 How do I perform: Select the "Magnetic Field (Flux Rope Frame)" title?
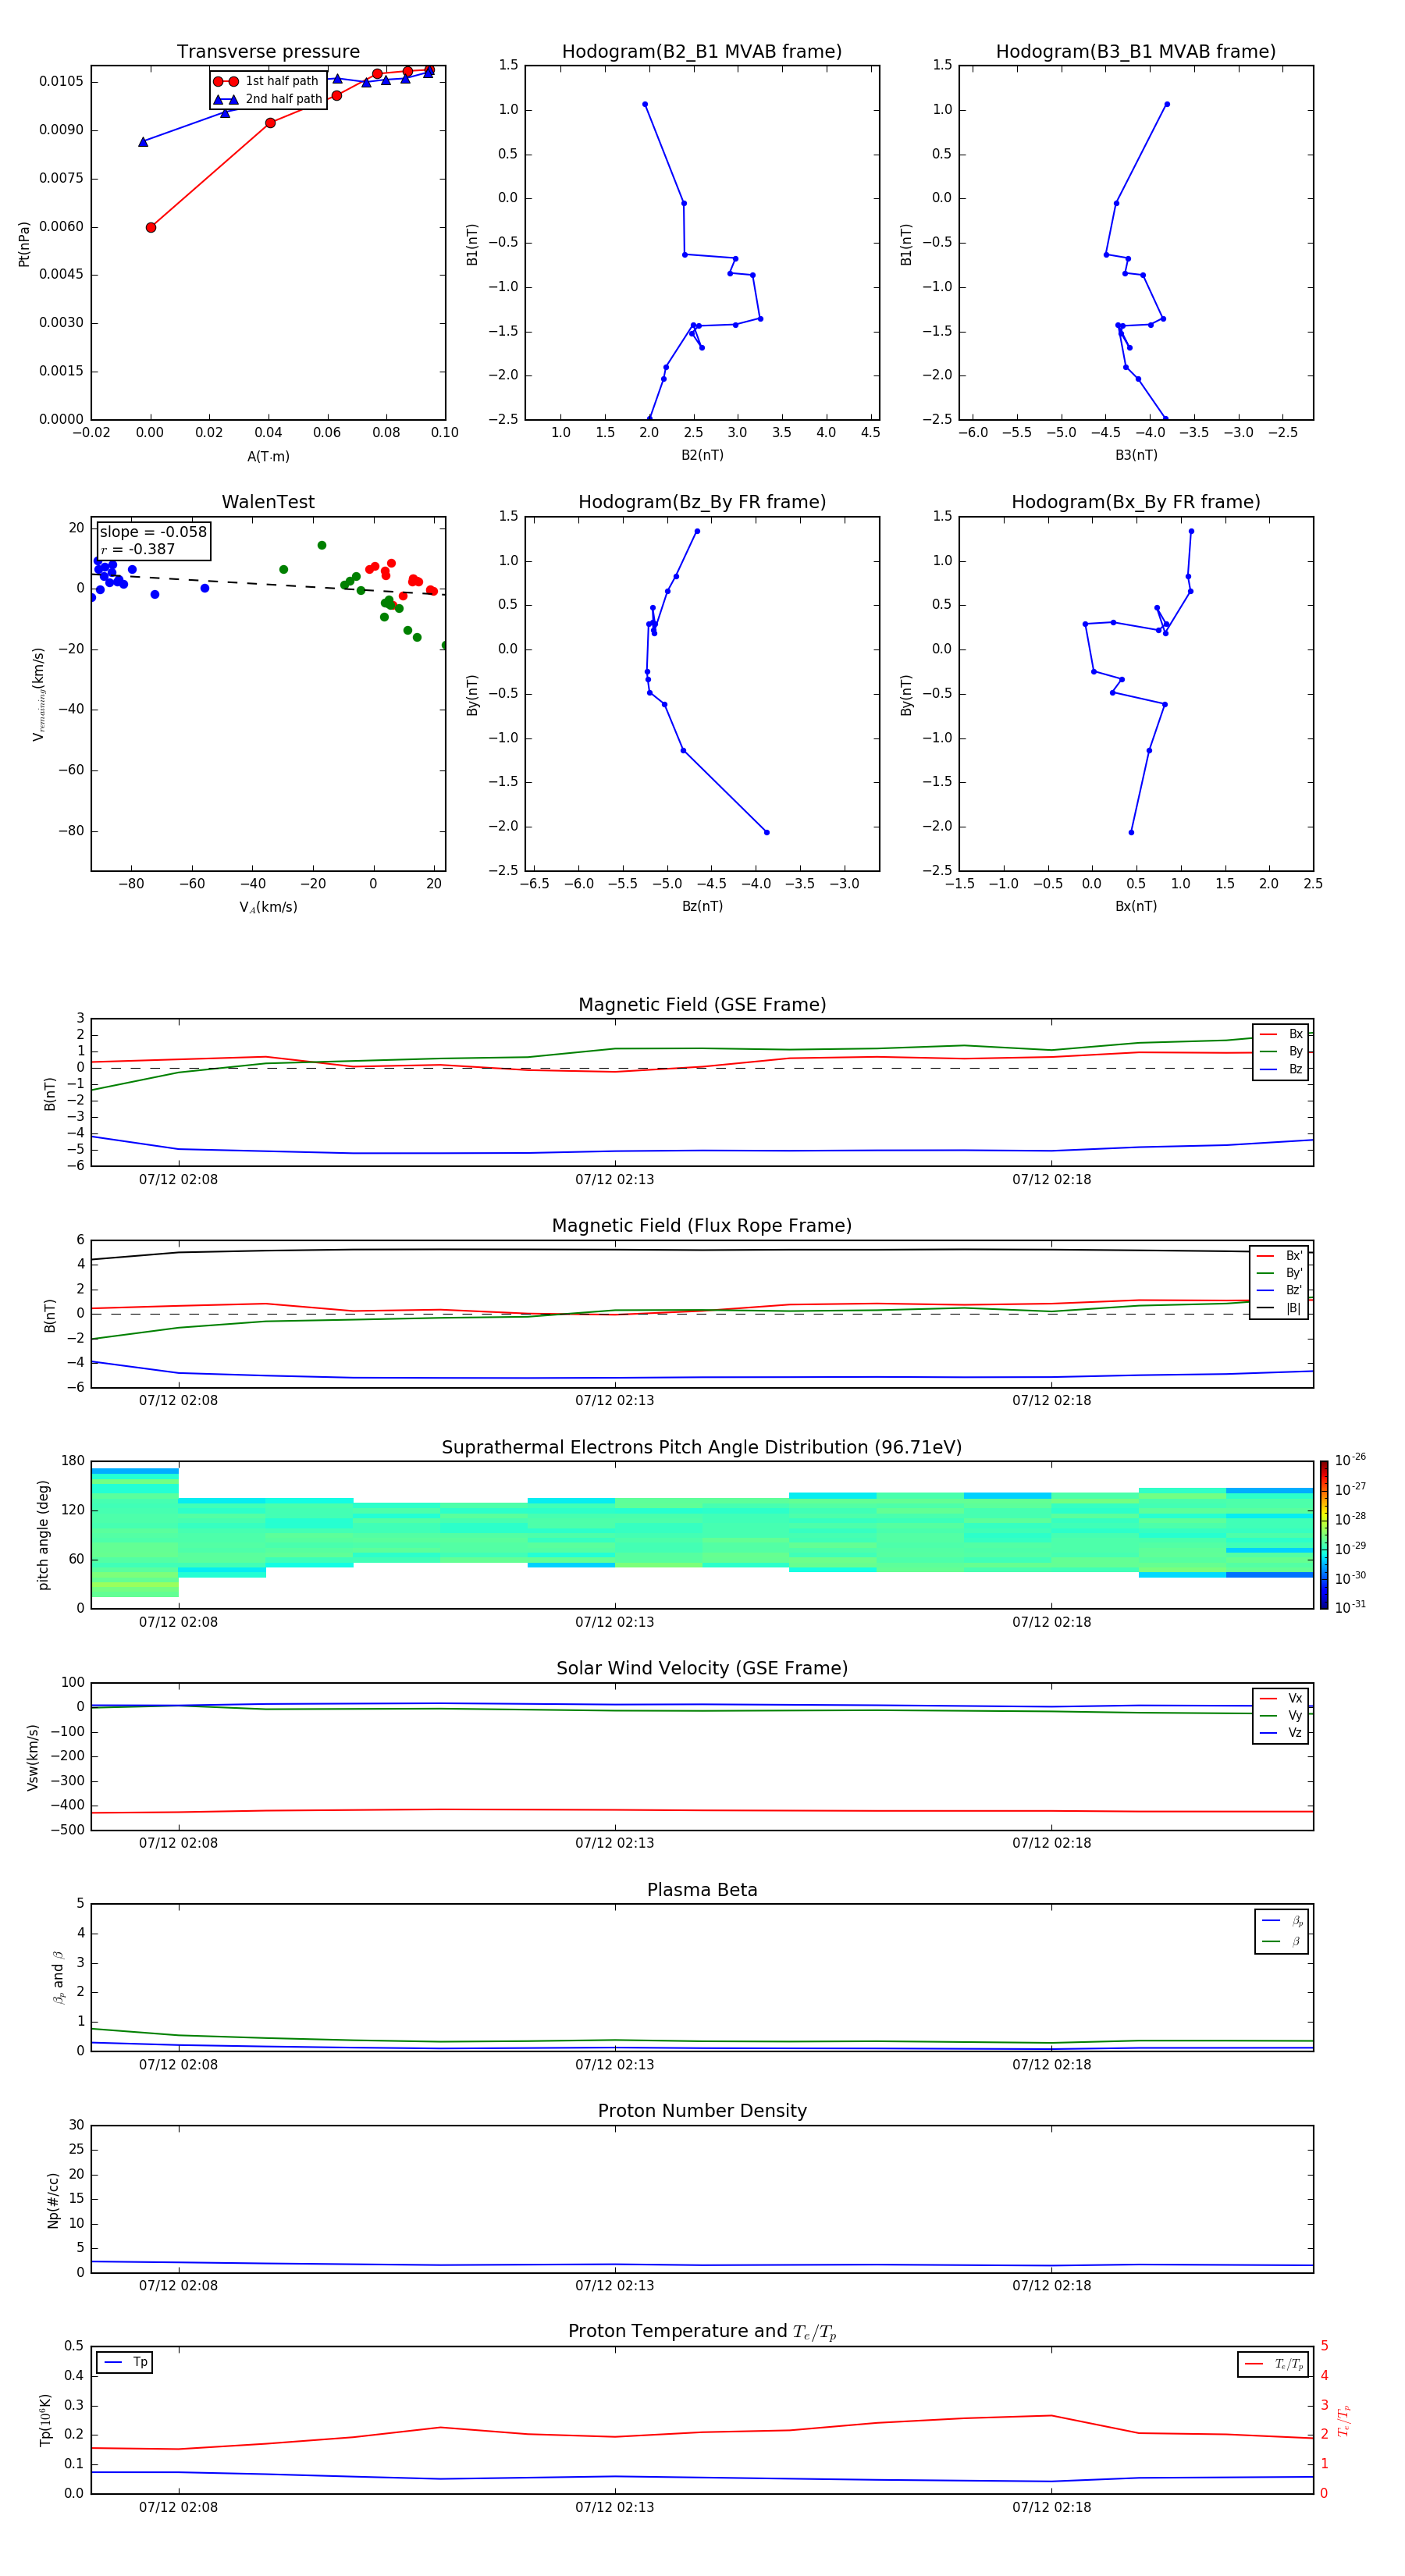[702, 1226]
